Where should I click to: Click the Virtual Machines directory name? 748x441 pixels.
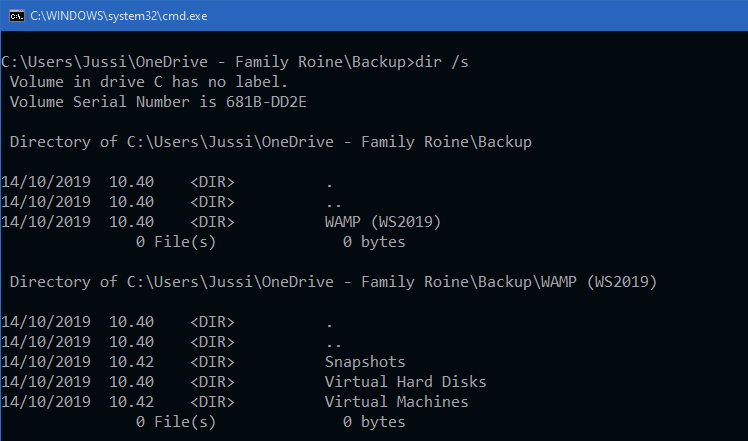click(x=396, y=402)
